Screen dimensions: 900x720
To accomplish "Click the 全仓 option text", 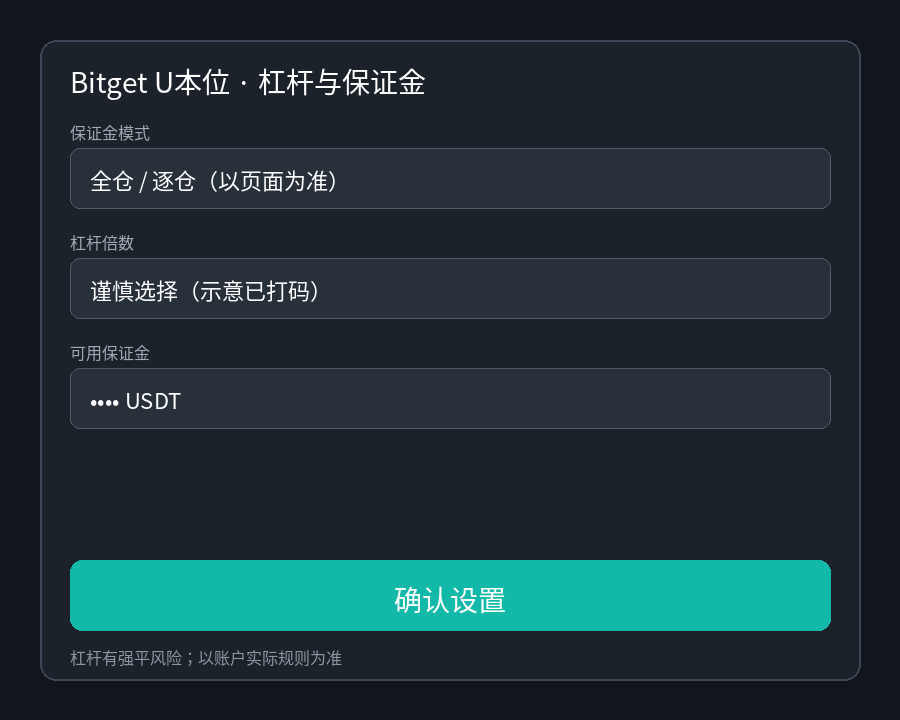I will (112, 181).
